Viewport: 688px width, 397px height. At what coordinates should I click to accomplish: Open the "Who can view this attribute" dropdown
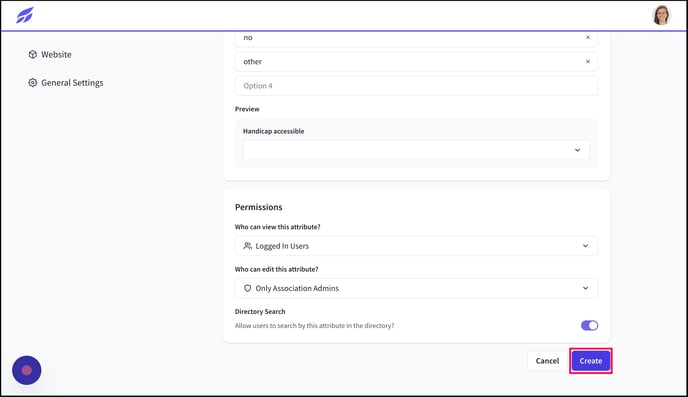pyautogui.click(x=416, y=246)
